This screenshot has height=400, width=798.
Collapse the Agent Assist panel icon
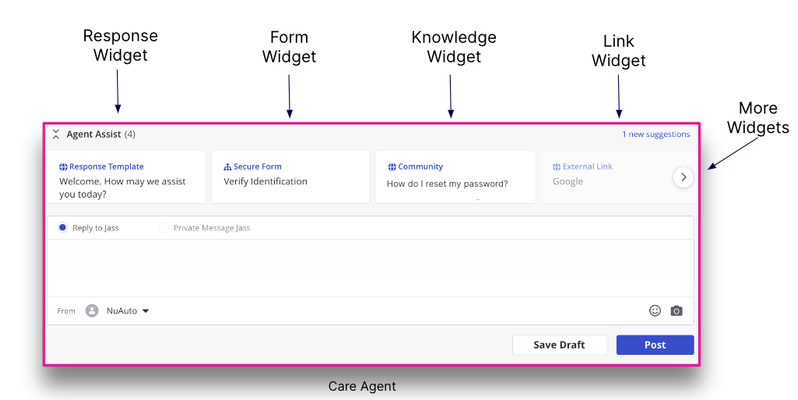click(56, 134)
